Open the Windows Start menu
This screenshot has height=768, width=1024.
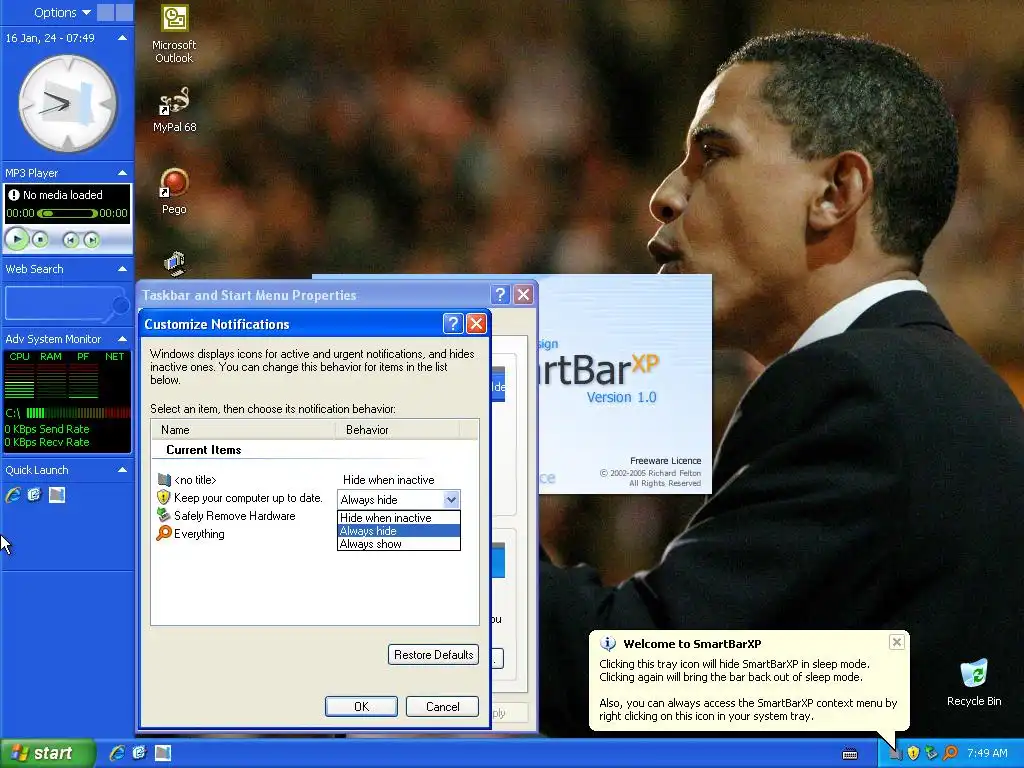(x=46, y=753)
